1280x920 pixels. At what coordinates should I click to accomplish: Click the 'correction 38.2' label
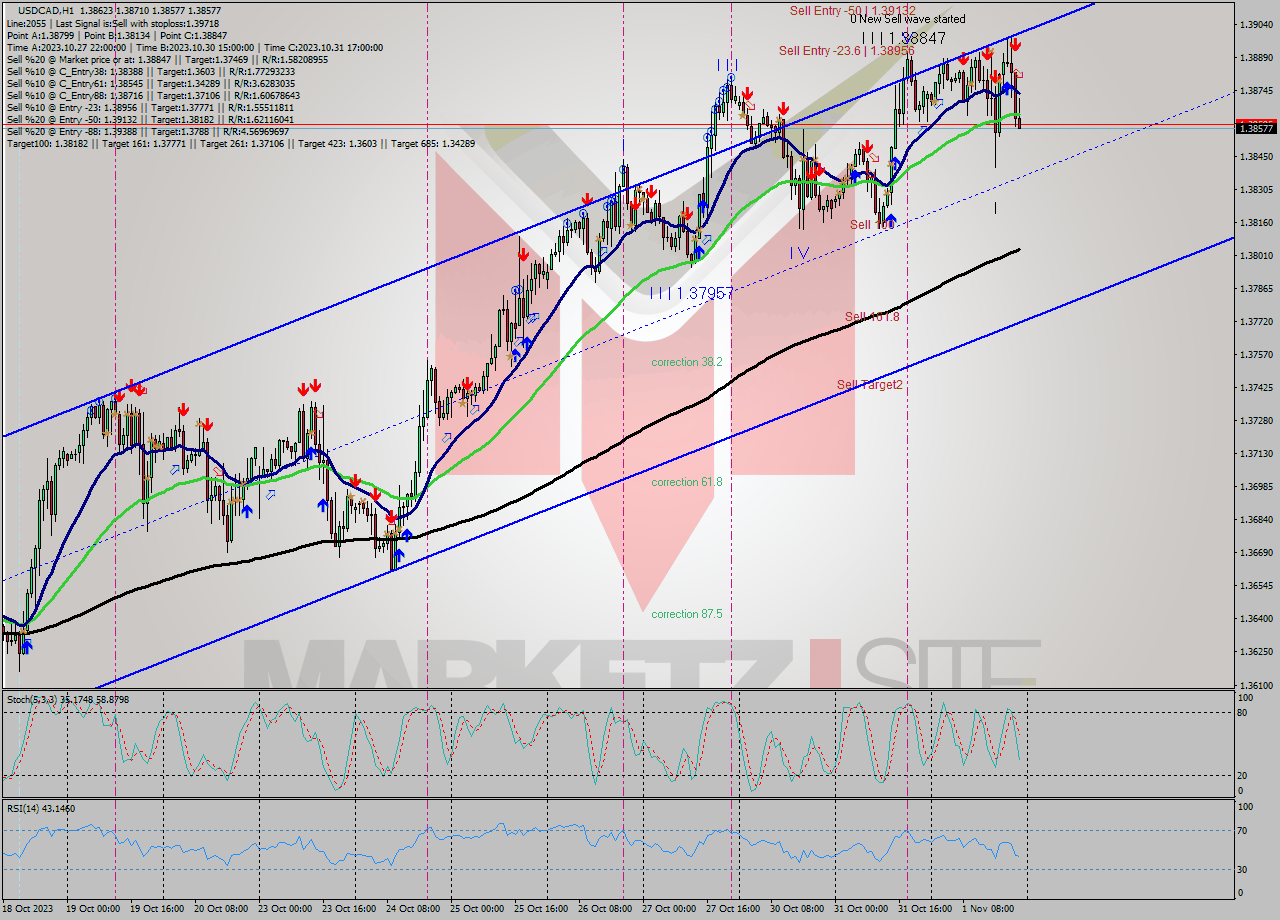coord(686,362)
